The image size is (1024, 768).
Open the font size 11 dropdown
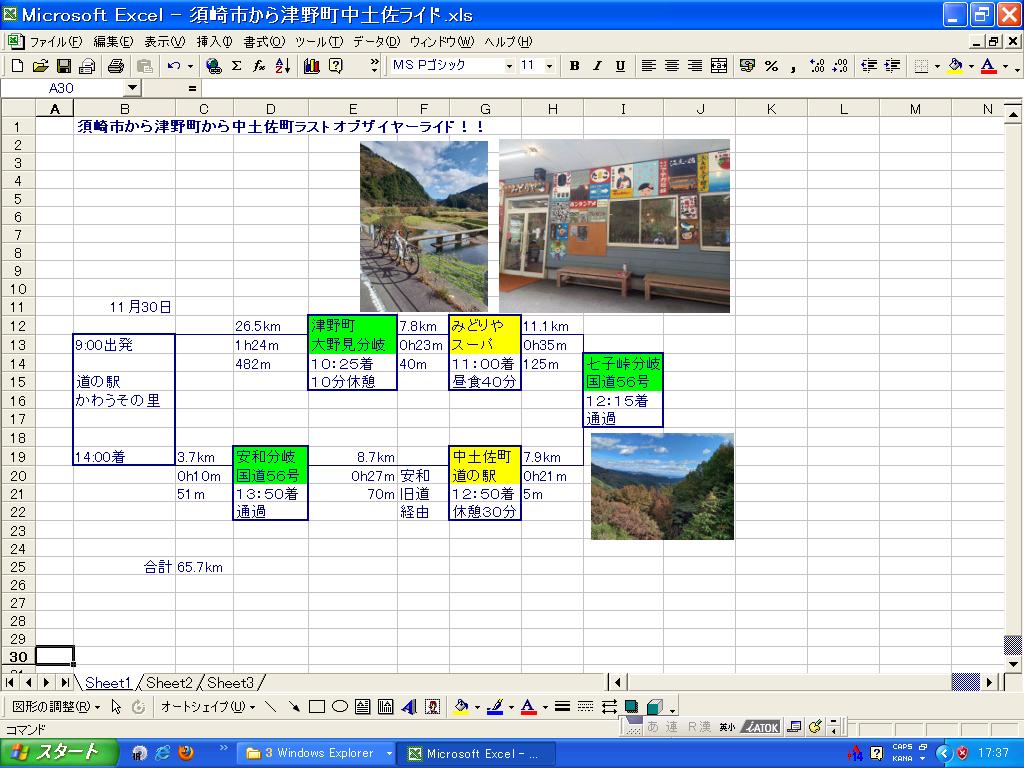click(x=550, y=66)
